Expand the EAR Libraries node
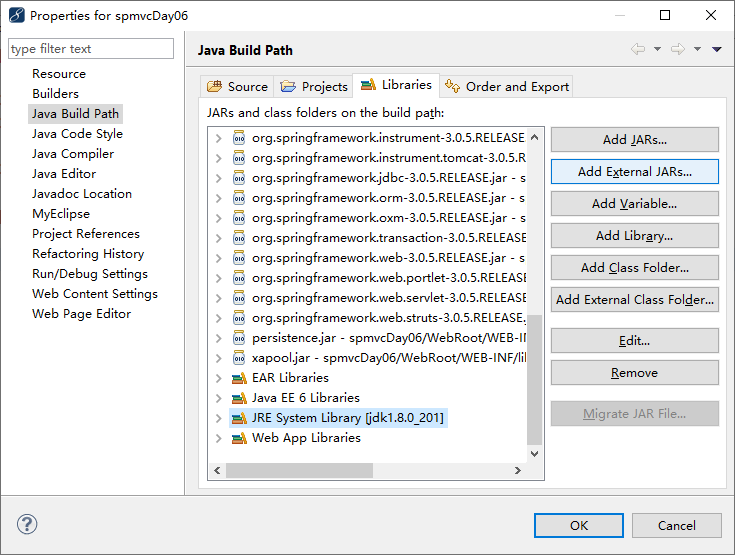 point(218,378)
